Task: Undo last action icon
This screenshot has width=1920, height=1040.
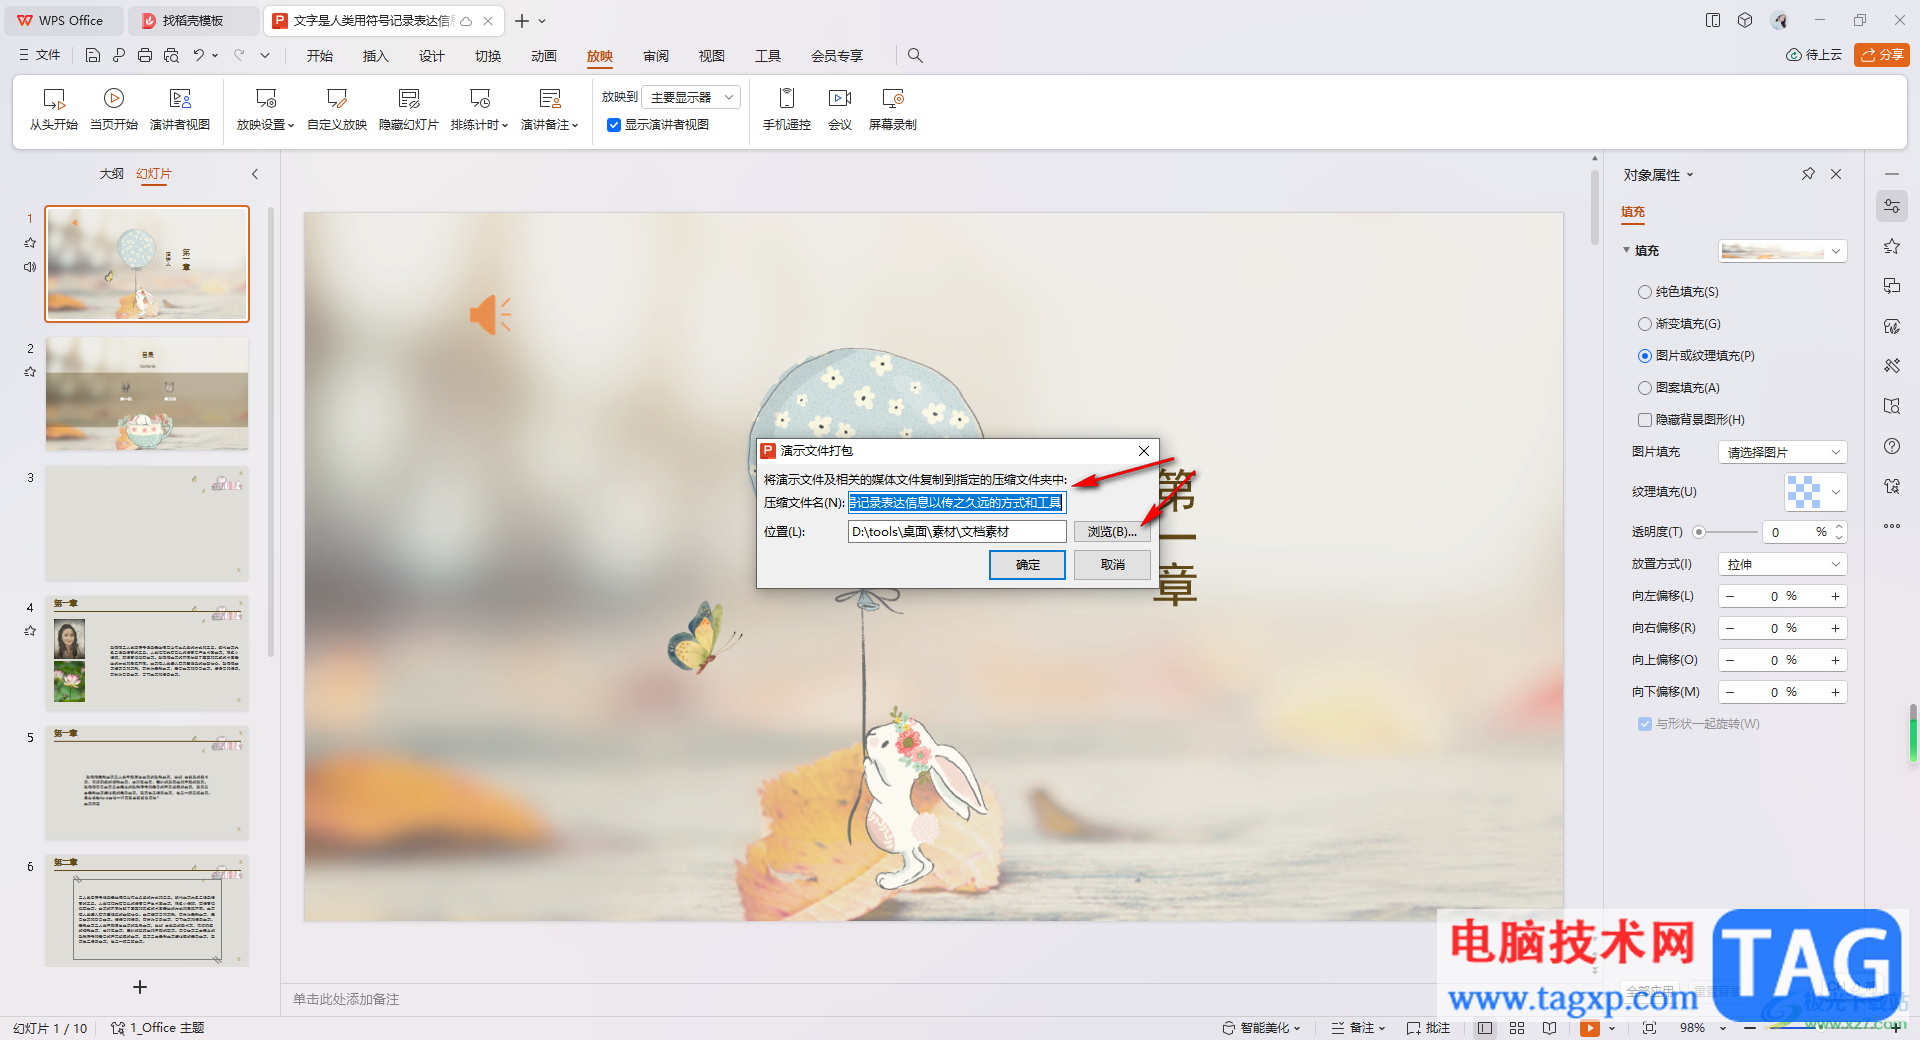Action: click(199, 55)
